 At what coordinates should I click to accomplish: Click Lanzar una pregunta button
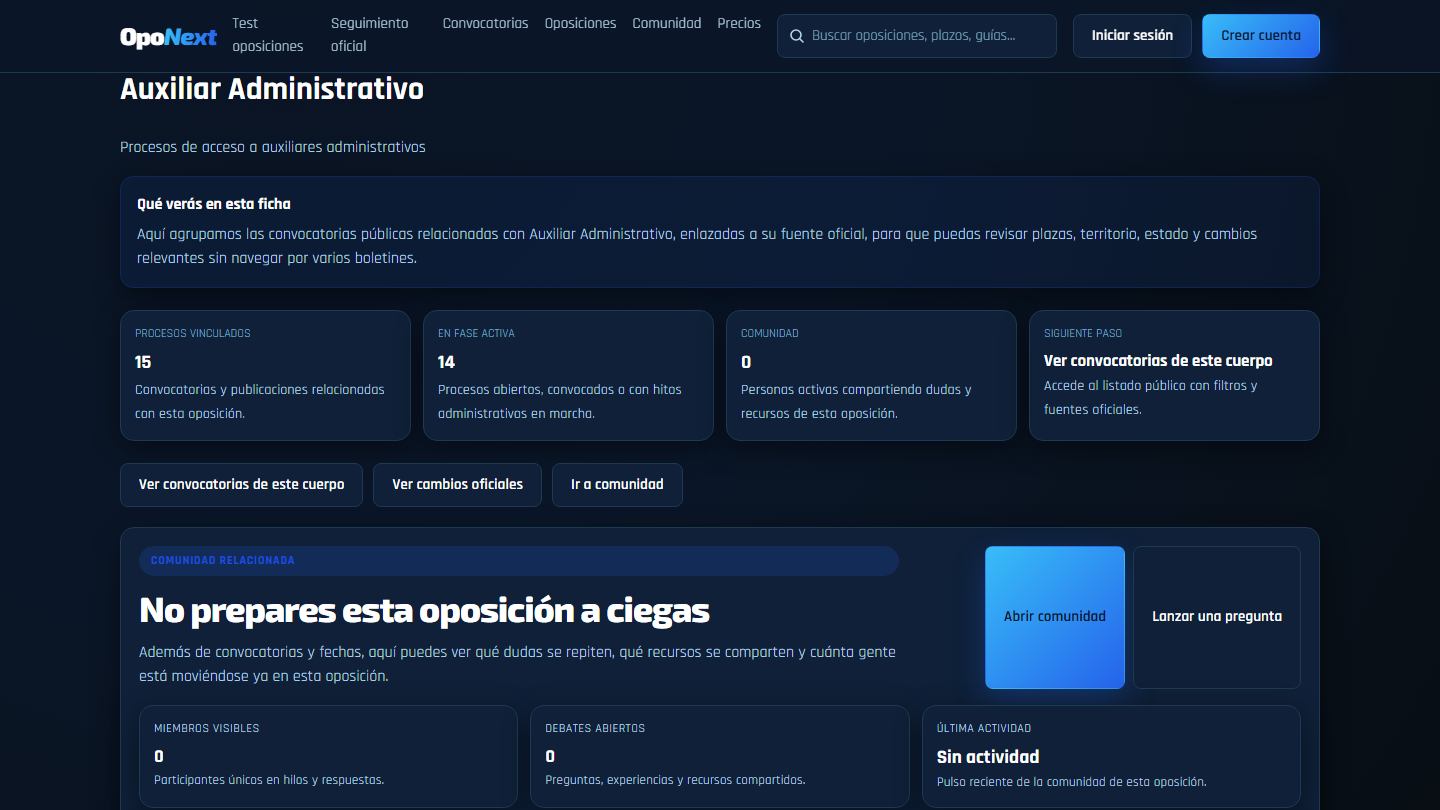pyautogui.click(x=1217, y=617)
